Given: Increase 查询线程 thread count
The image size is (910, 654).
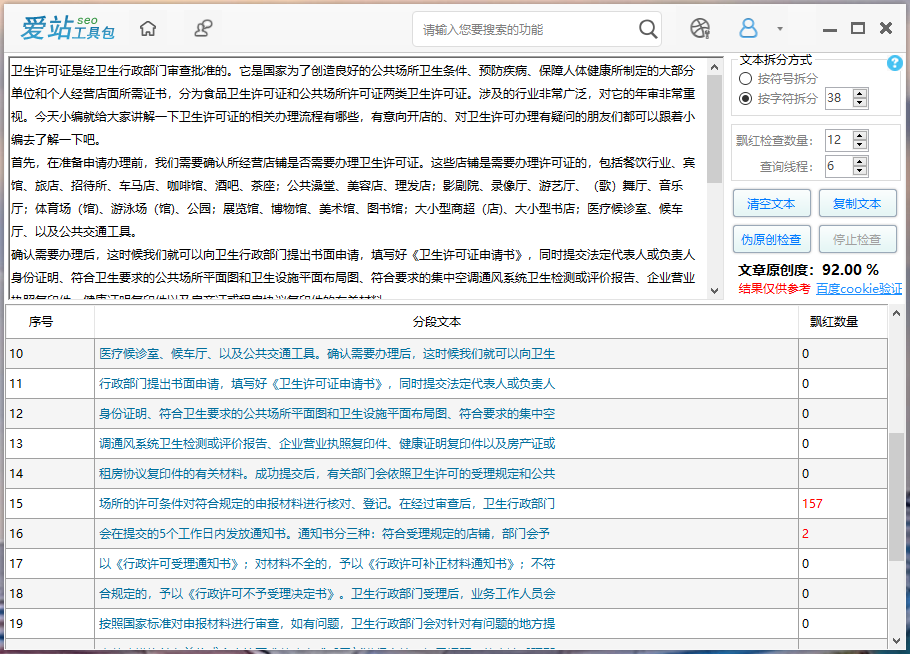Looking at the screenshot, I should [860, 162].
